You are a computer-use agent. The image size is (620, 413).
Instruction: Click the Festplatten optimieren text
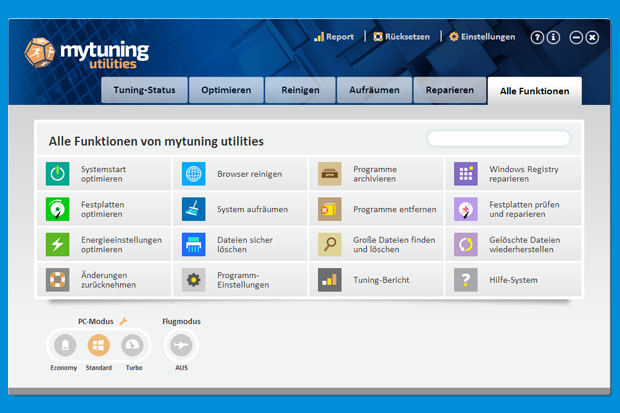[102, 209]
